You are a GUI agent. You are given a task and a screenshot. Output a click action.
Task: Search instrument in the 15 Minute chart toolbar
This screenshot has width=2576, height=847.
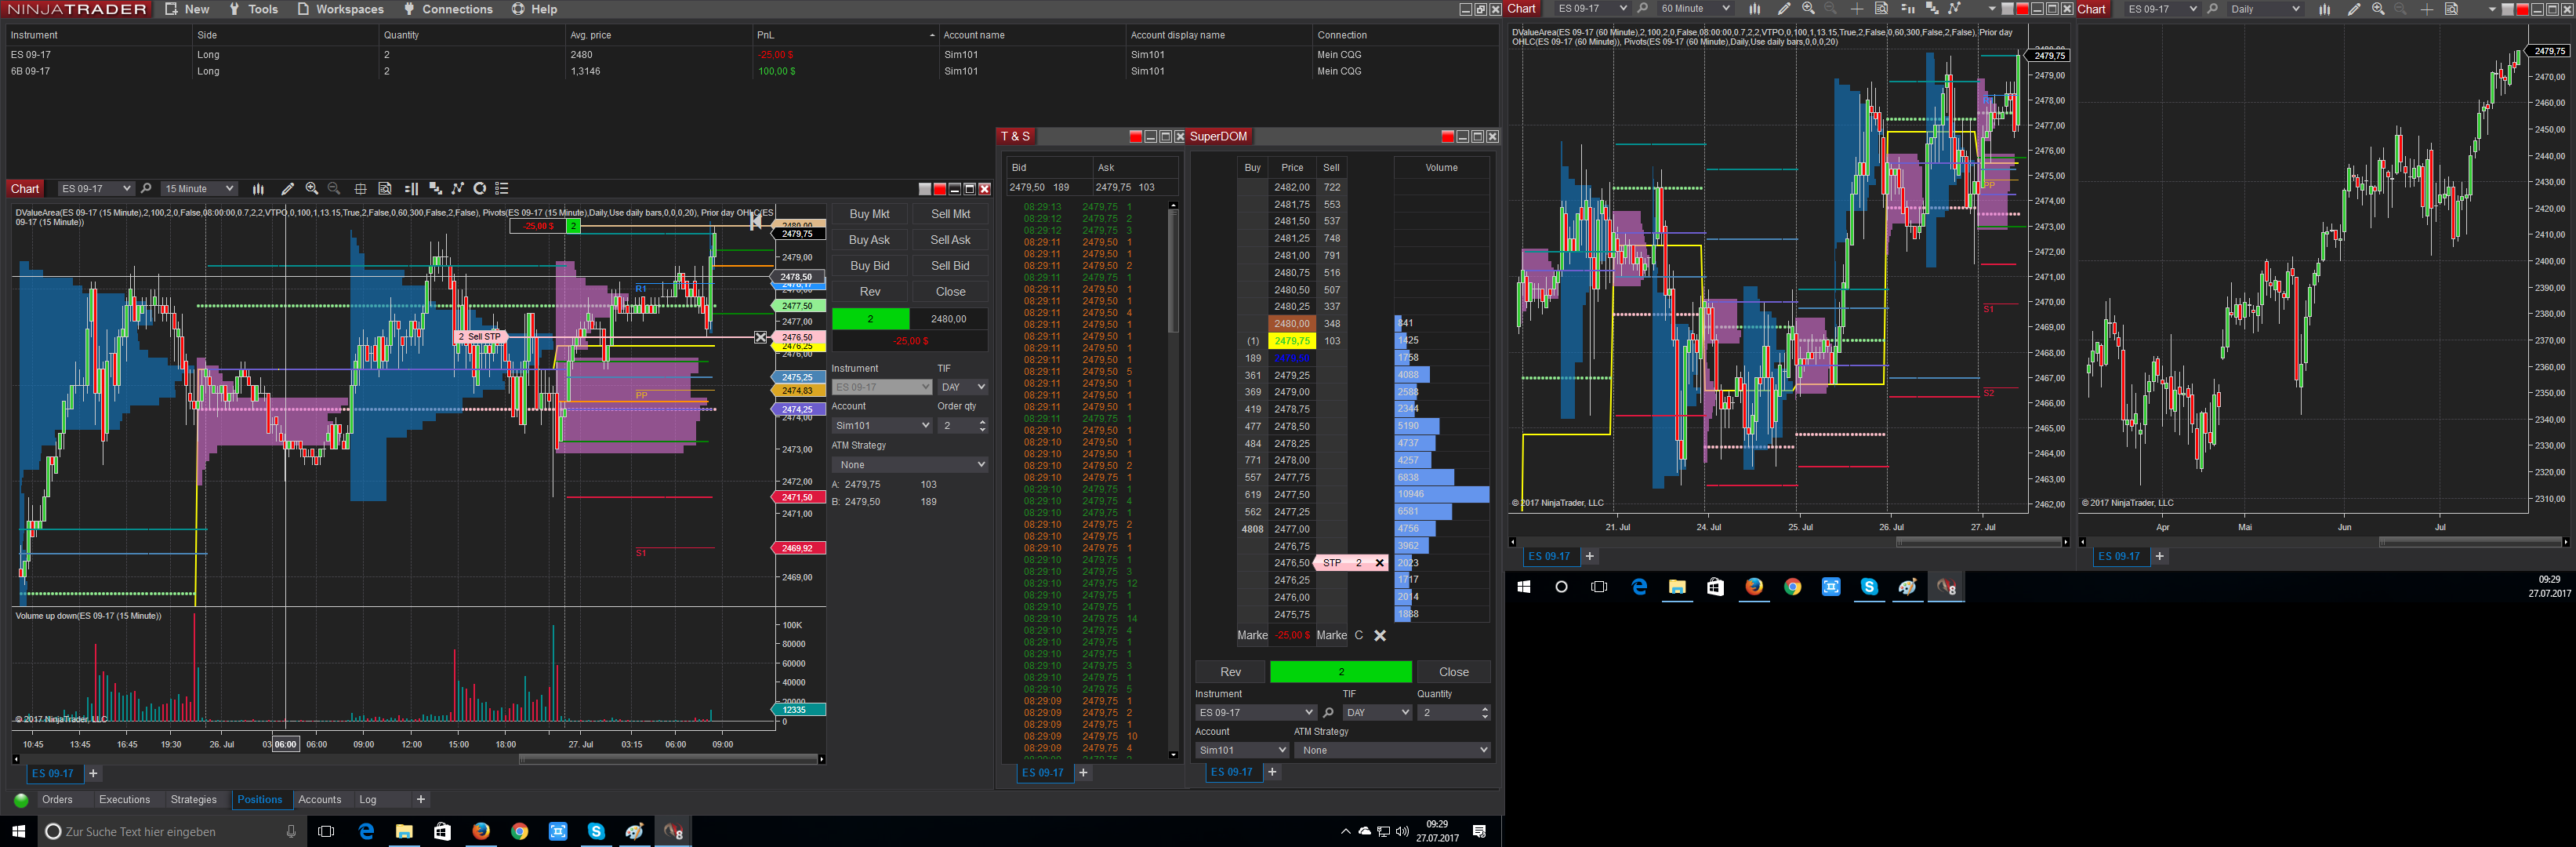pos(146,189)
